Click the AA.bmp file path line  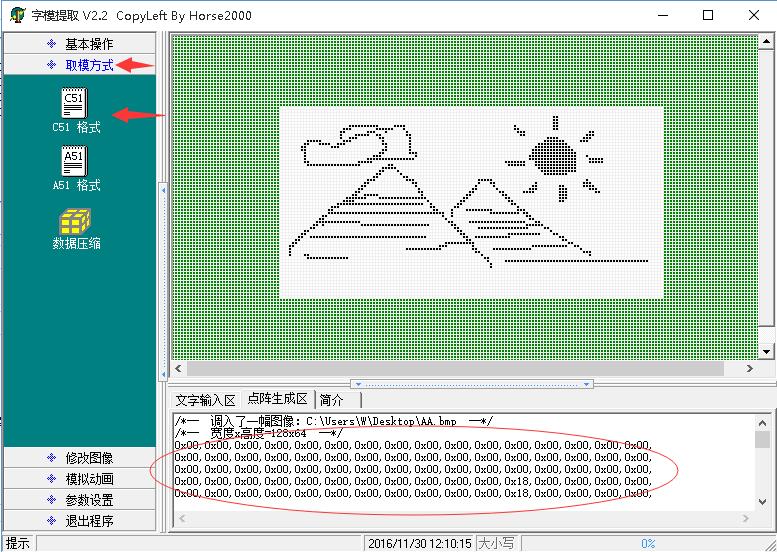(333, 422)
